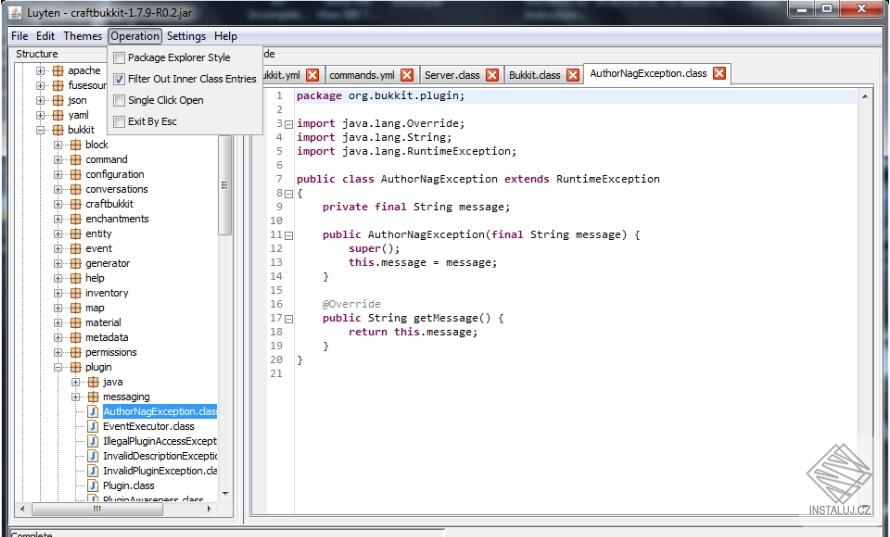Viewport: 890px width, 537px height.
Task: Click the Java class icon beside AuthorNagException.class
Action: point(94,411)
